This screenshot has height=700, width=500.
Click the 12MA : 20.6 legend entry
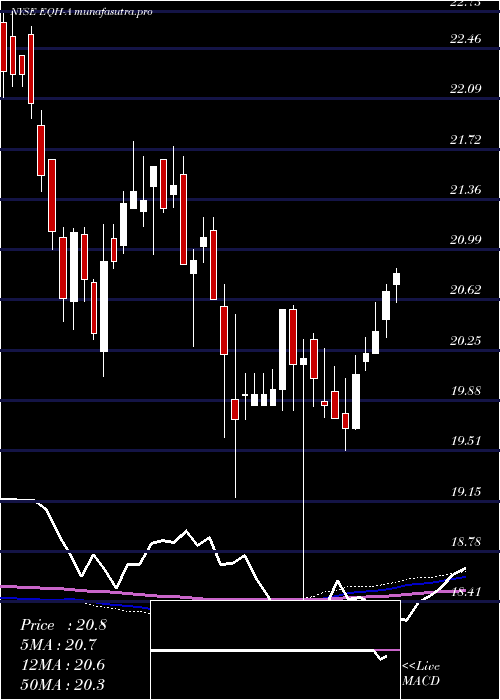tap(63, 664)
